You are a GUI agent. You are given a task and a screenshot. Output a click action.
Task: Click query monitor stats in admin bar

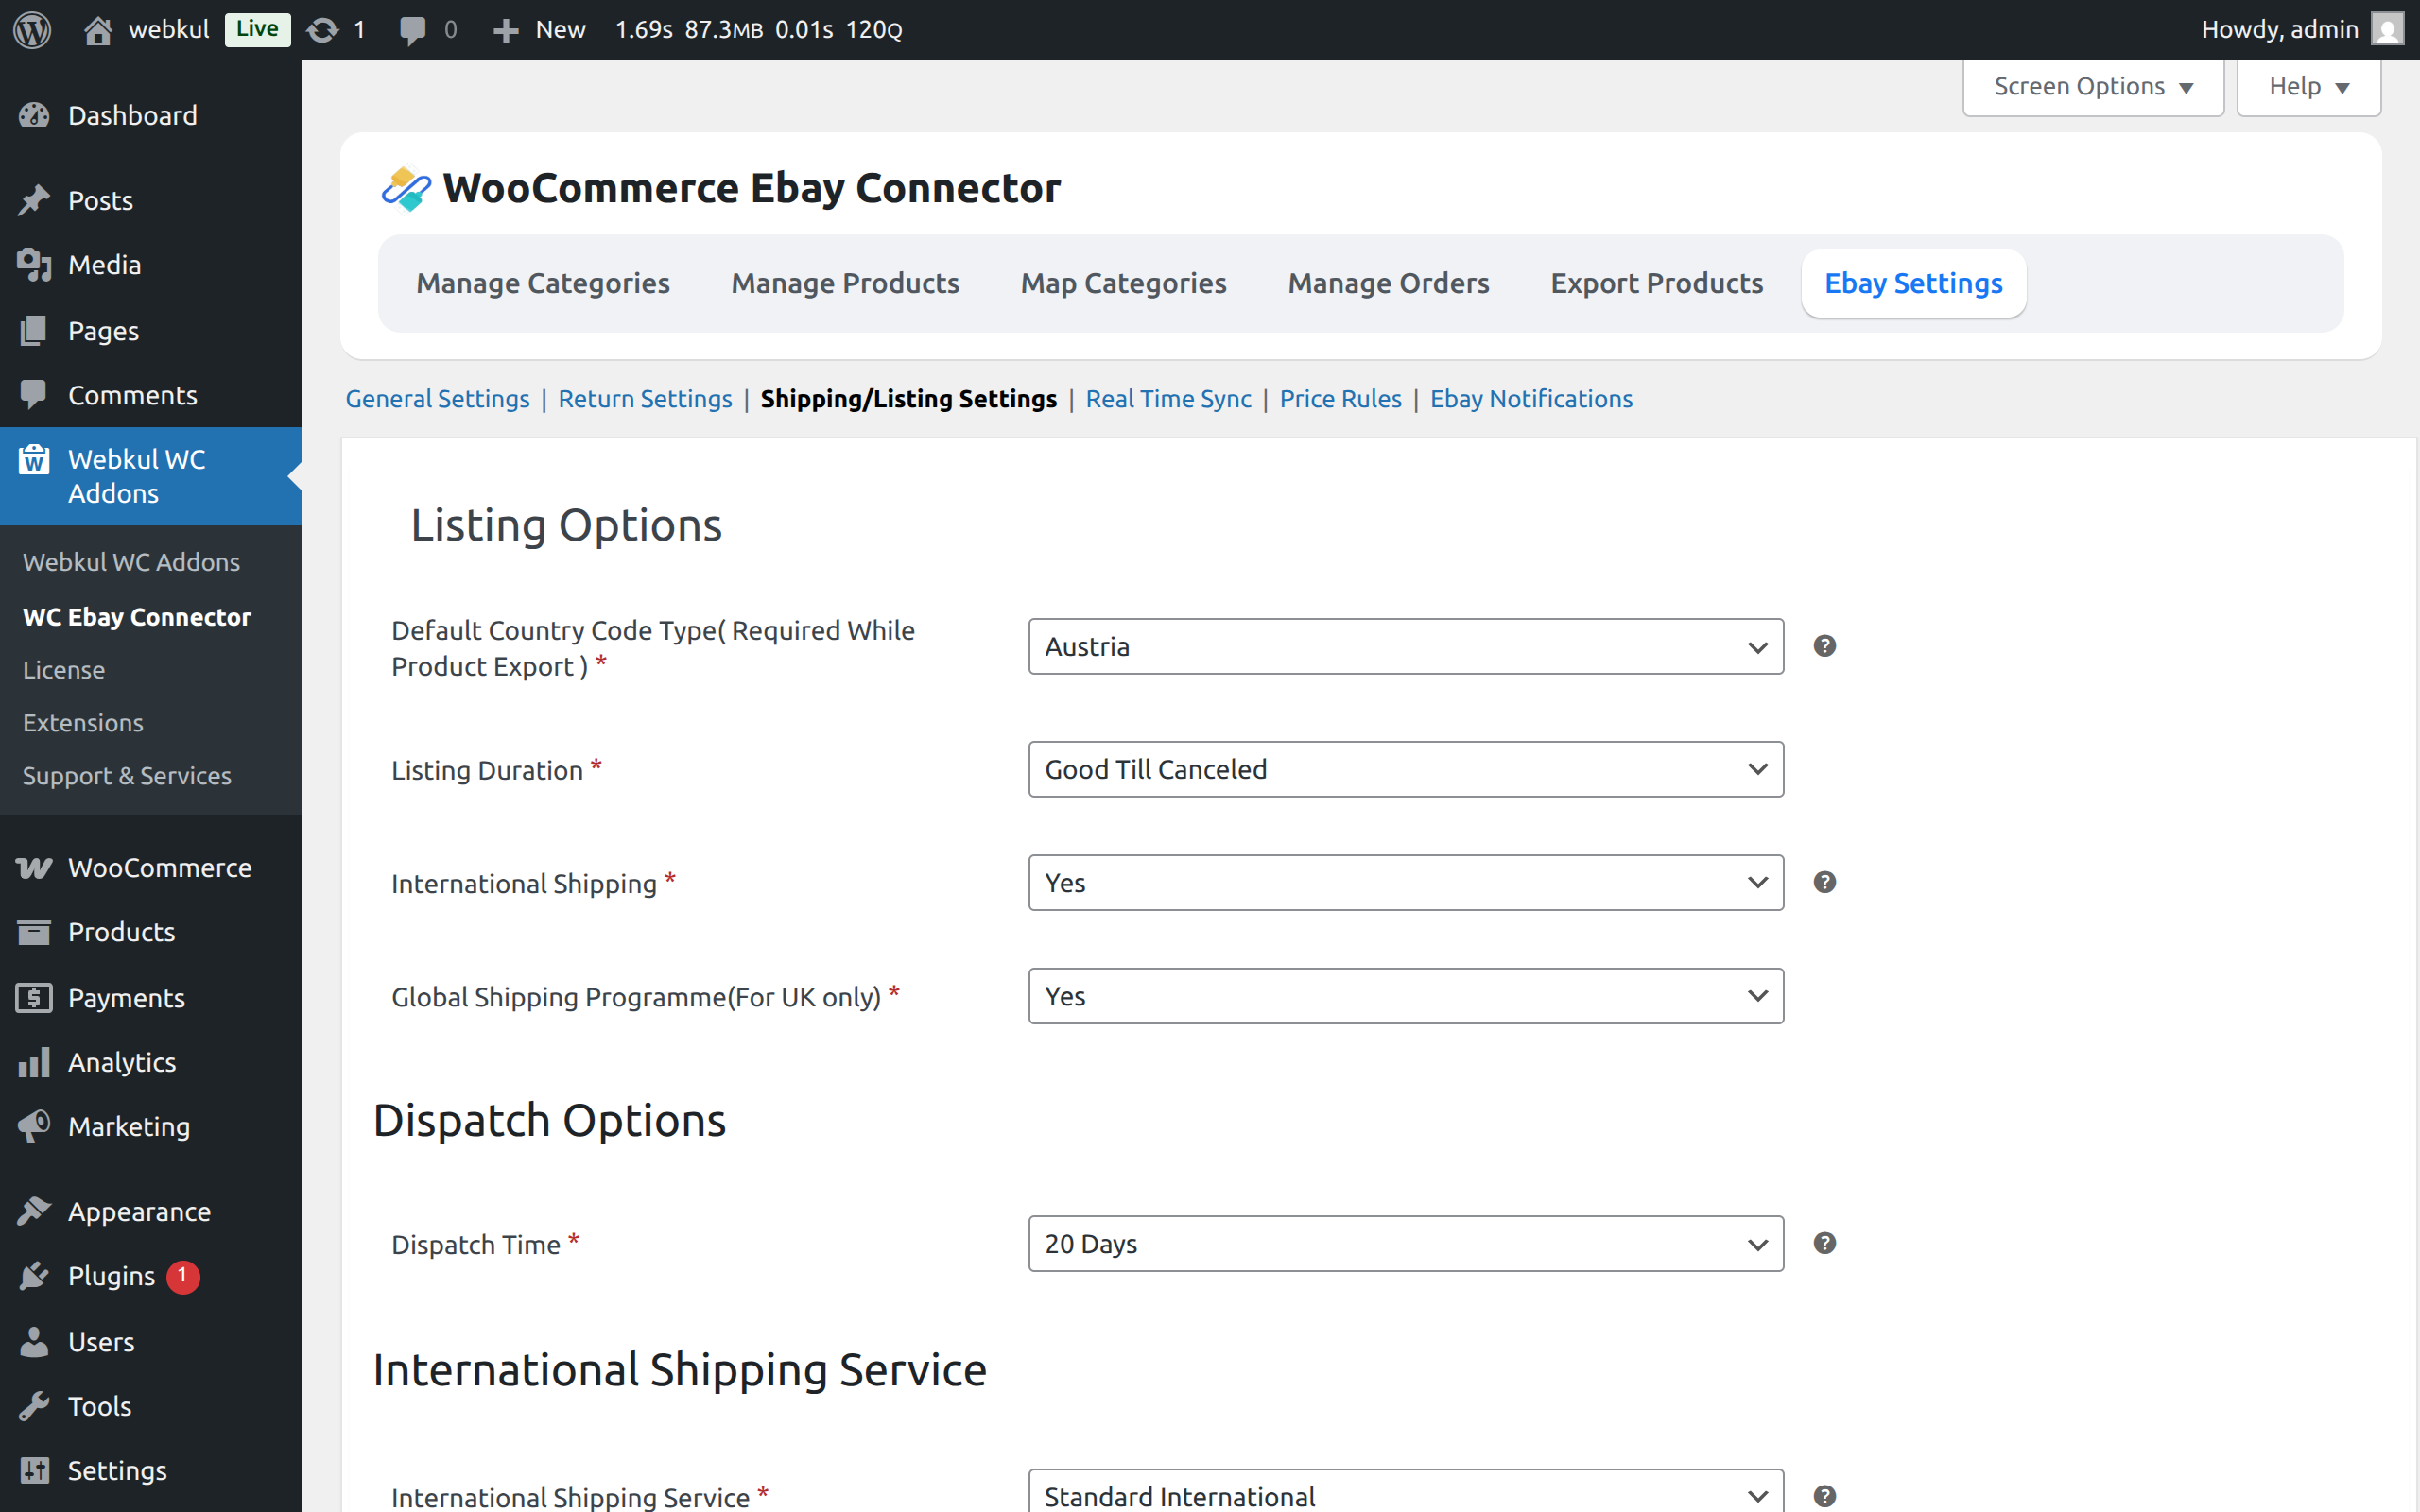click(758, 30)
